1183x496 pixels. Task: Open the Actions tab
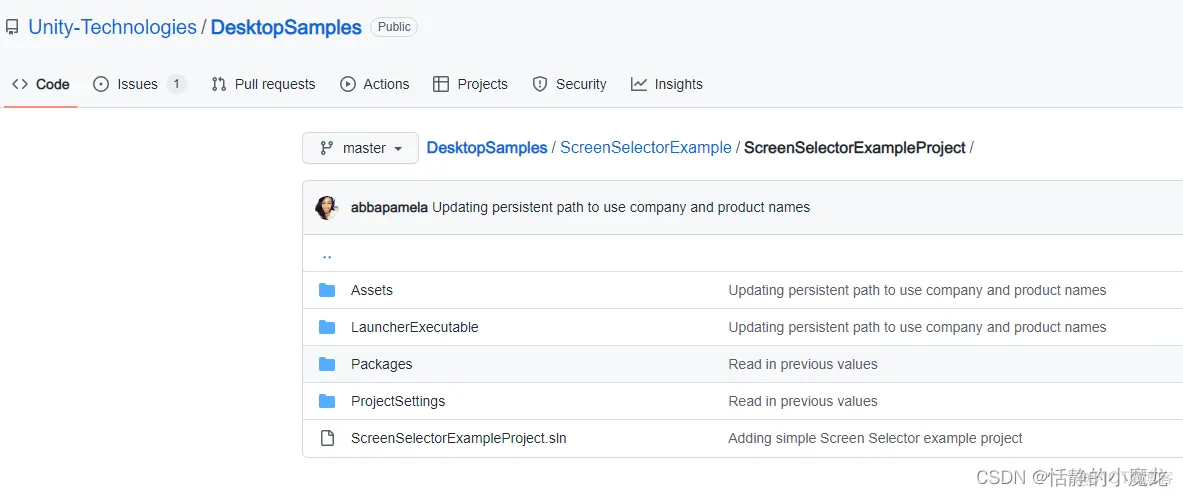[x=374, y=85]
